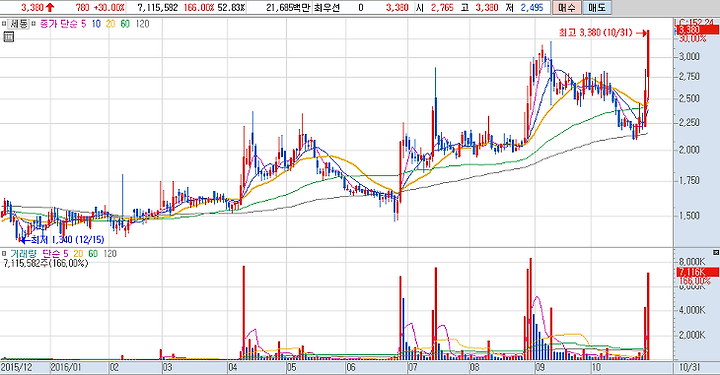This screenshot has width=720, height=375.
Task: Click the 2,500 price axis label
Action: (689, 99)
